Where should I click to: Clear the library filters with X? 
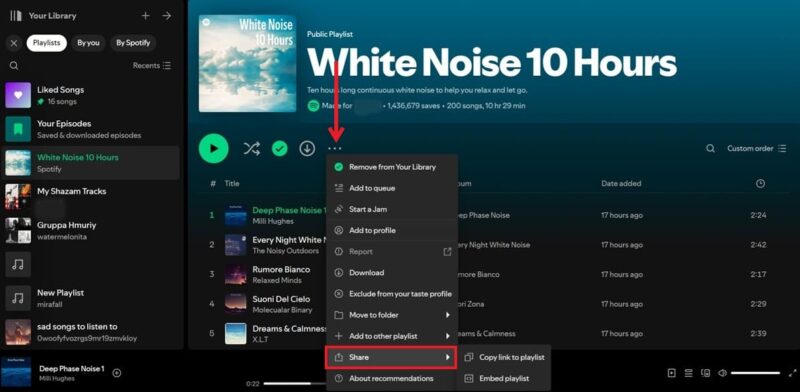click(14, 43)
